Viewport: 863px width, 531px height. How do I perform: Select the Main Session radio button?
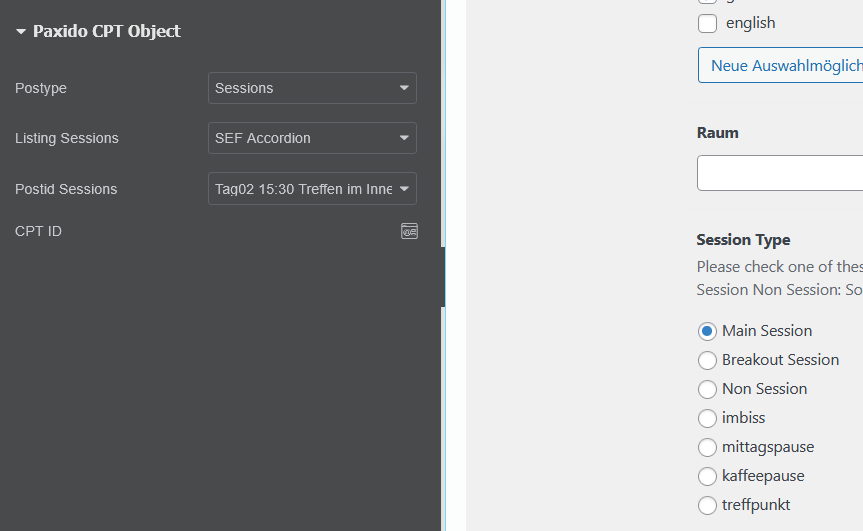(707, 331)
